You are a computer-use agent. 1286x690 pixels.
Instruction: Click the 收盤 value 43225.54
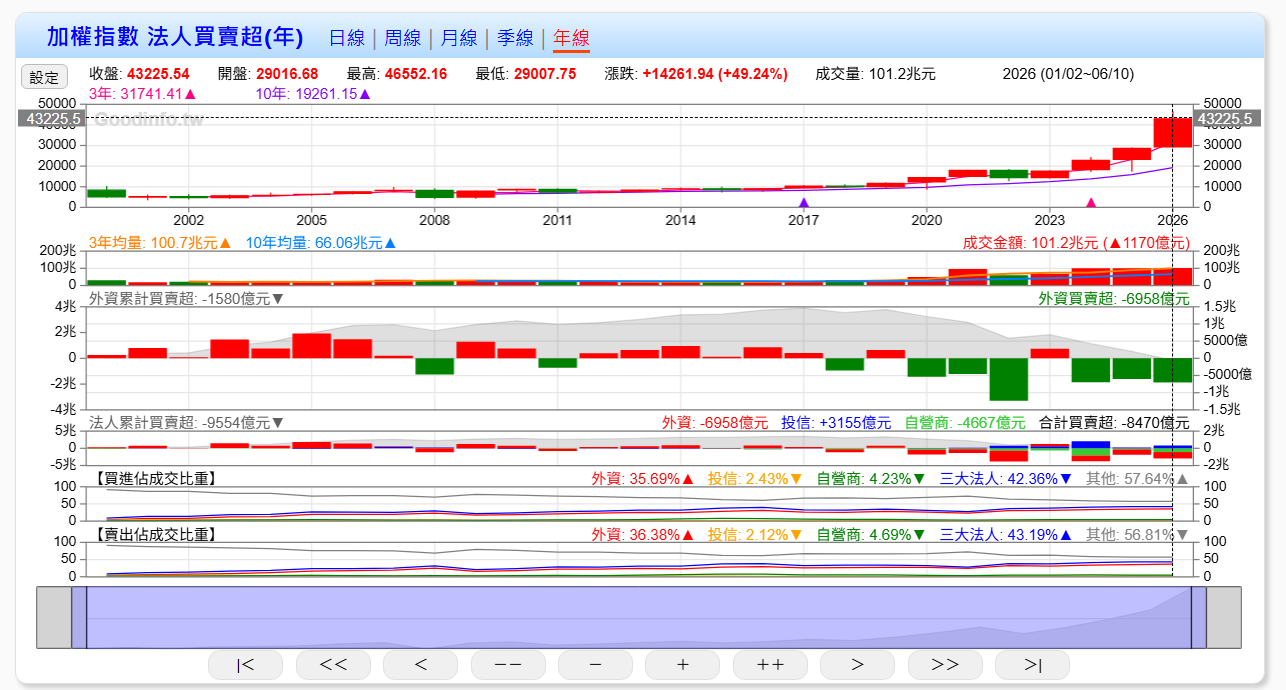click(158, 74)
